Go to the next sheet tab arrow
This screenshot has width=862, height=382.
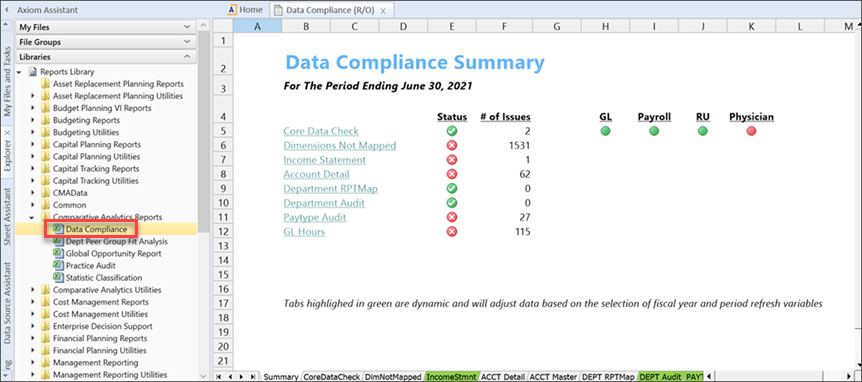(242, 377)
